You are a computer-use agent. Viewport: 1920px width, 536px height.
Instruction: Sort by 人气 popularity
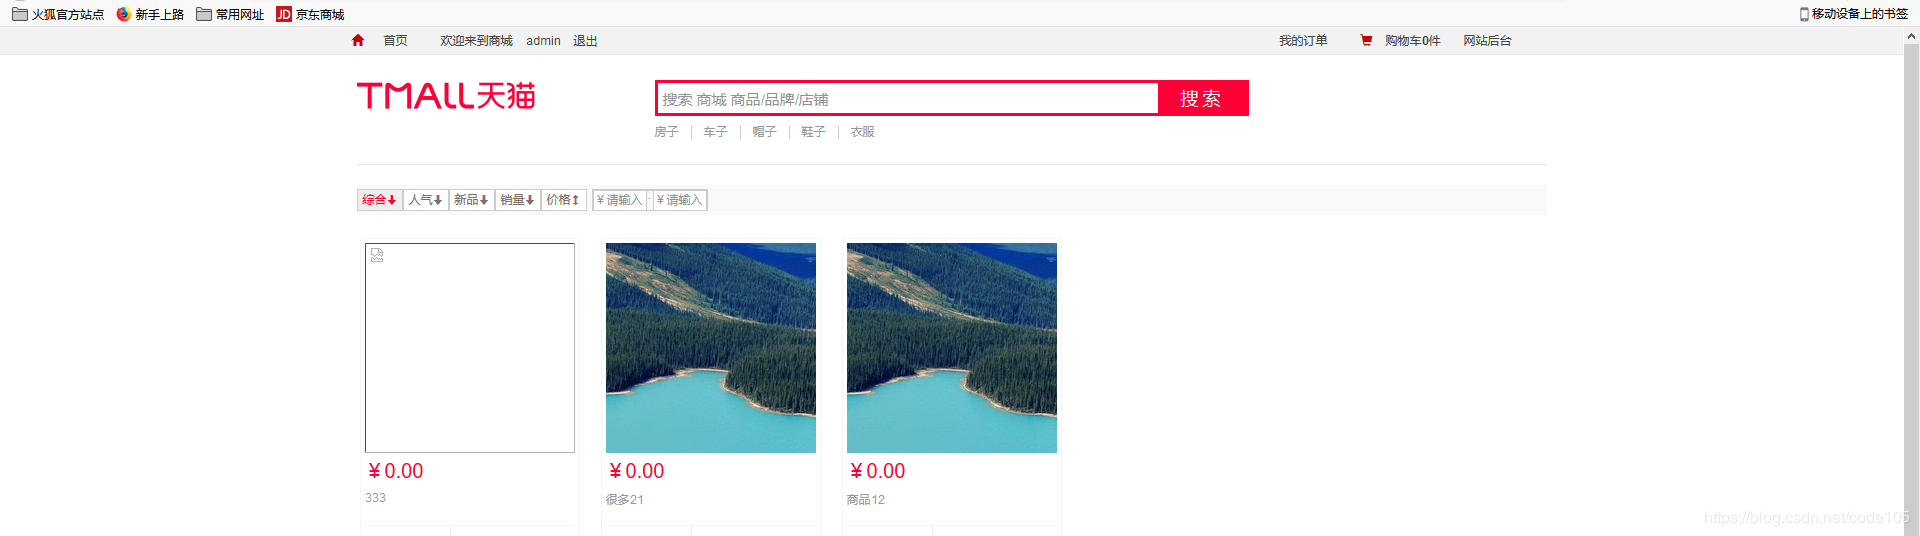(425, 200)
